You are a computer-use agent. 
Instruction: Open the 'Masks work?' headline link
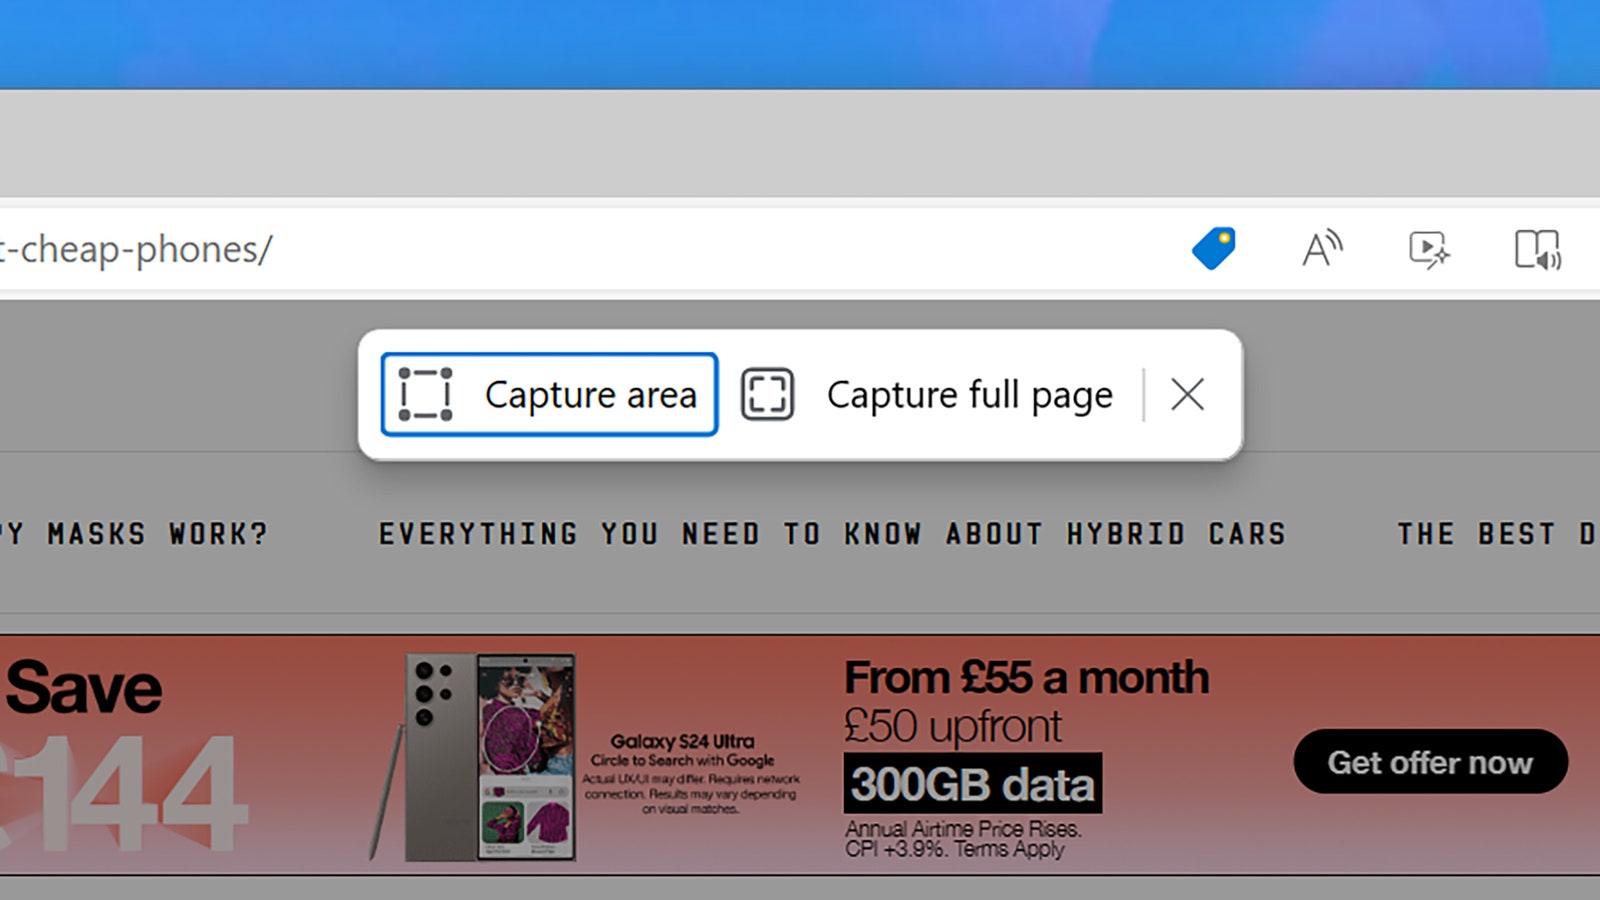tap(134, 534)
